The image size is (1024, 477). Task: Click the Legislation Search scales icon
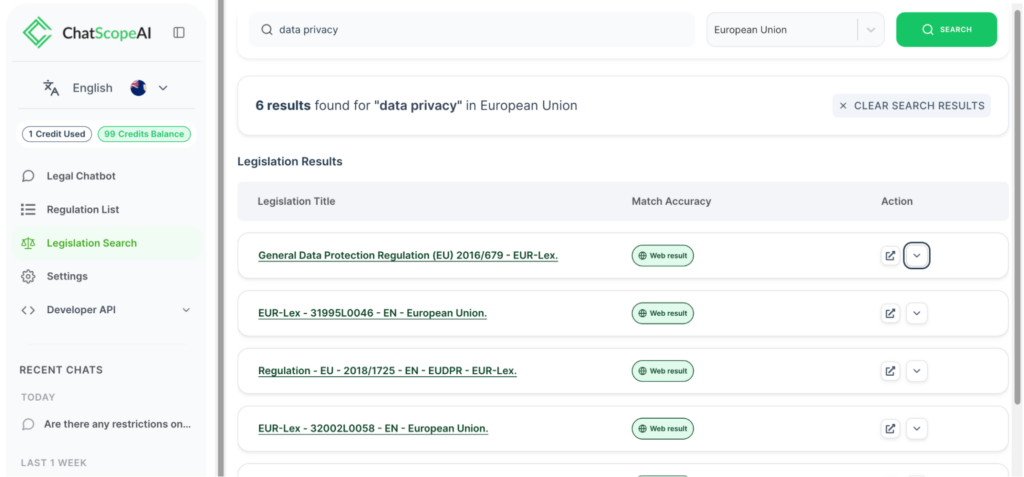click(x=28, y=243)
